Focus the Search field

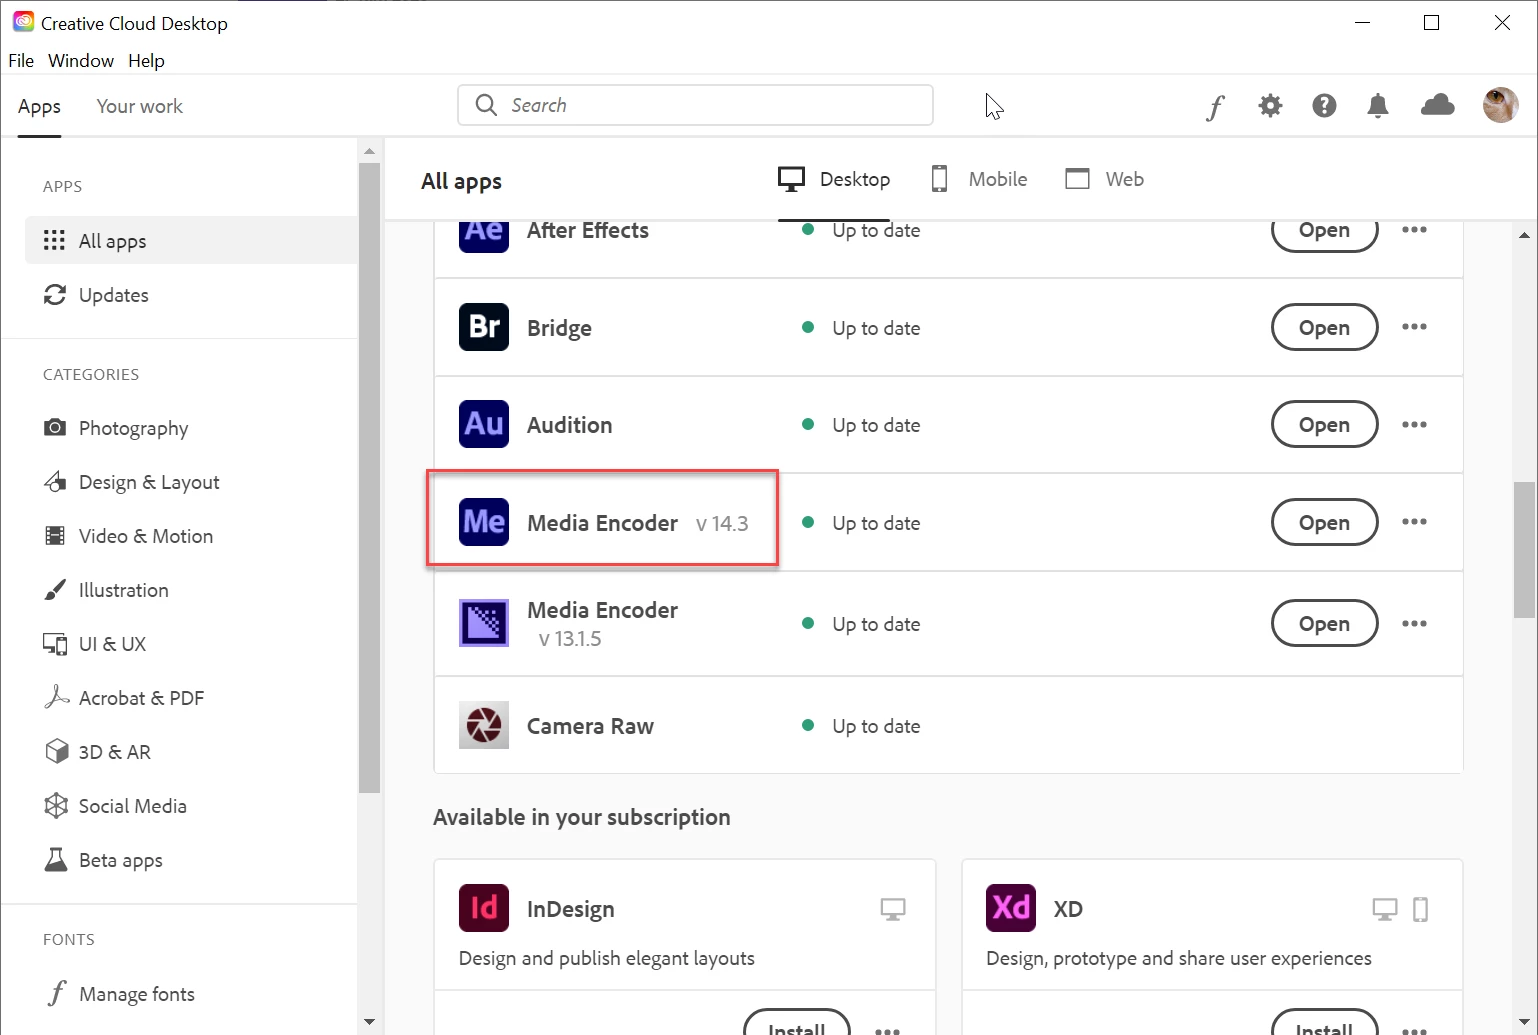695,105
